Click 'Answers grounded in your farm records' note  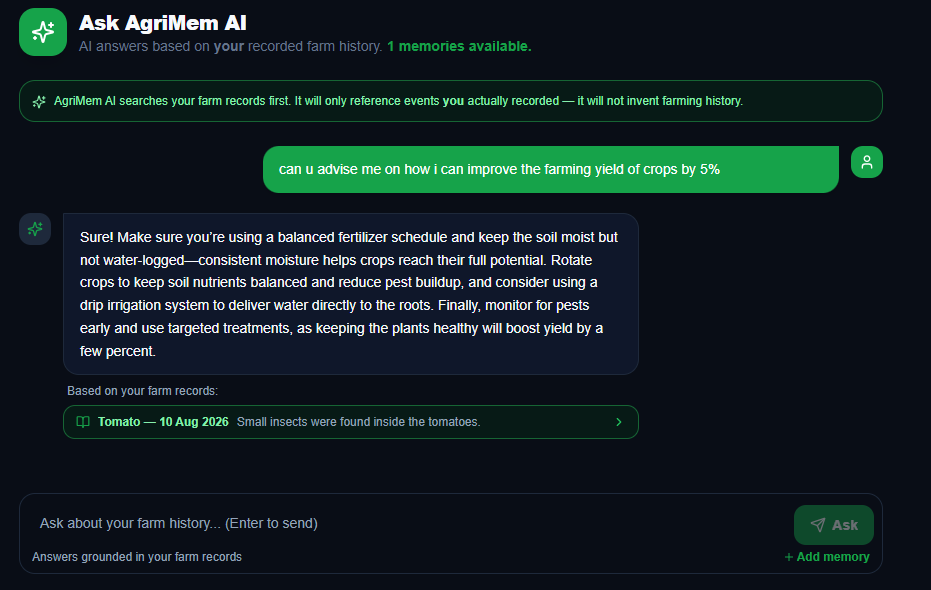tap(137, 557)
